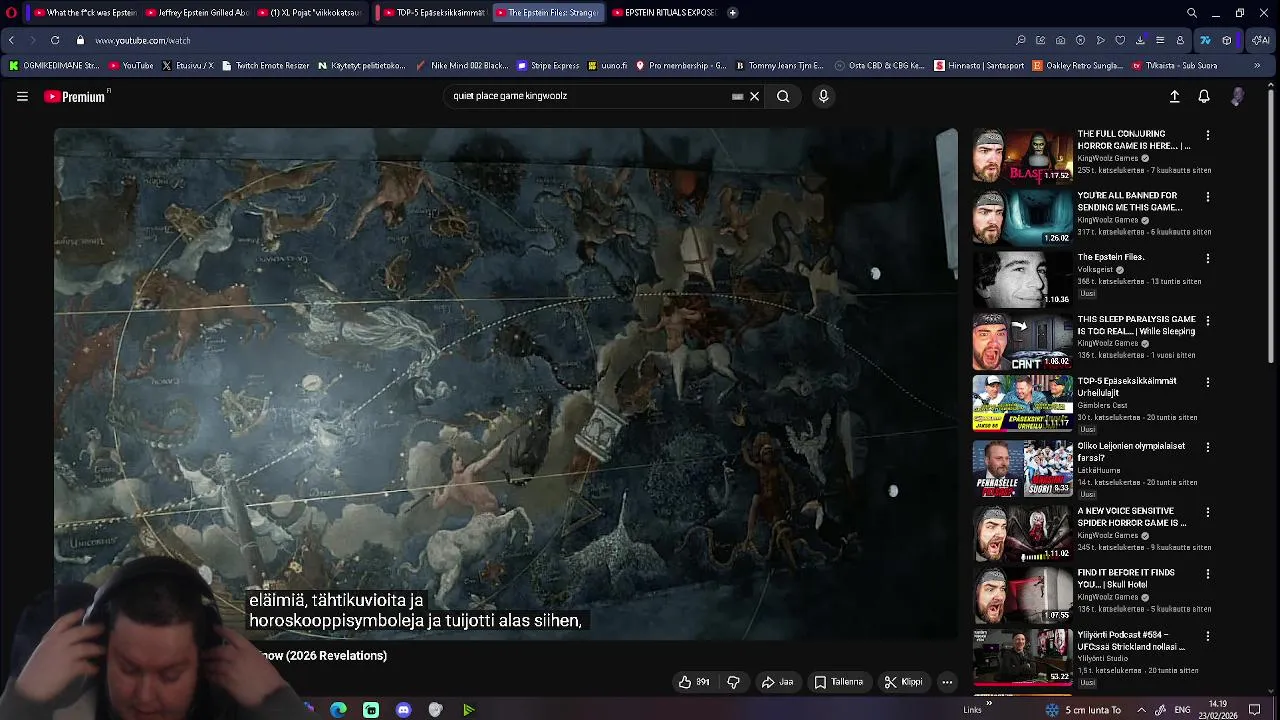
Task: Open Opera tab search magnifier in title bar
Action: point(1192,13)
